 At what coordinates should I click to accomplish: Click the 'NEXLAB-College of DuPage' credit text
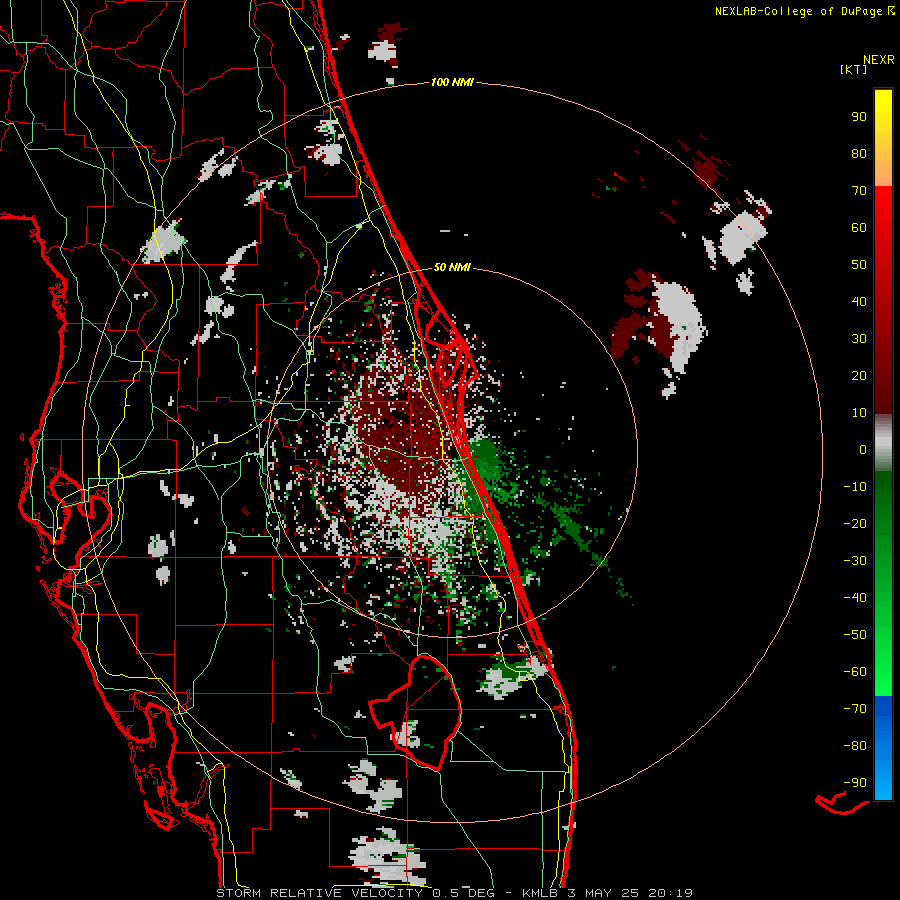pyautogui.click(x=798, y=11)
